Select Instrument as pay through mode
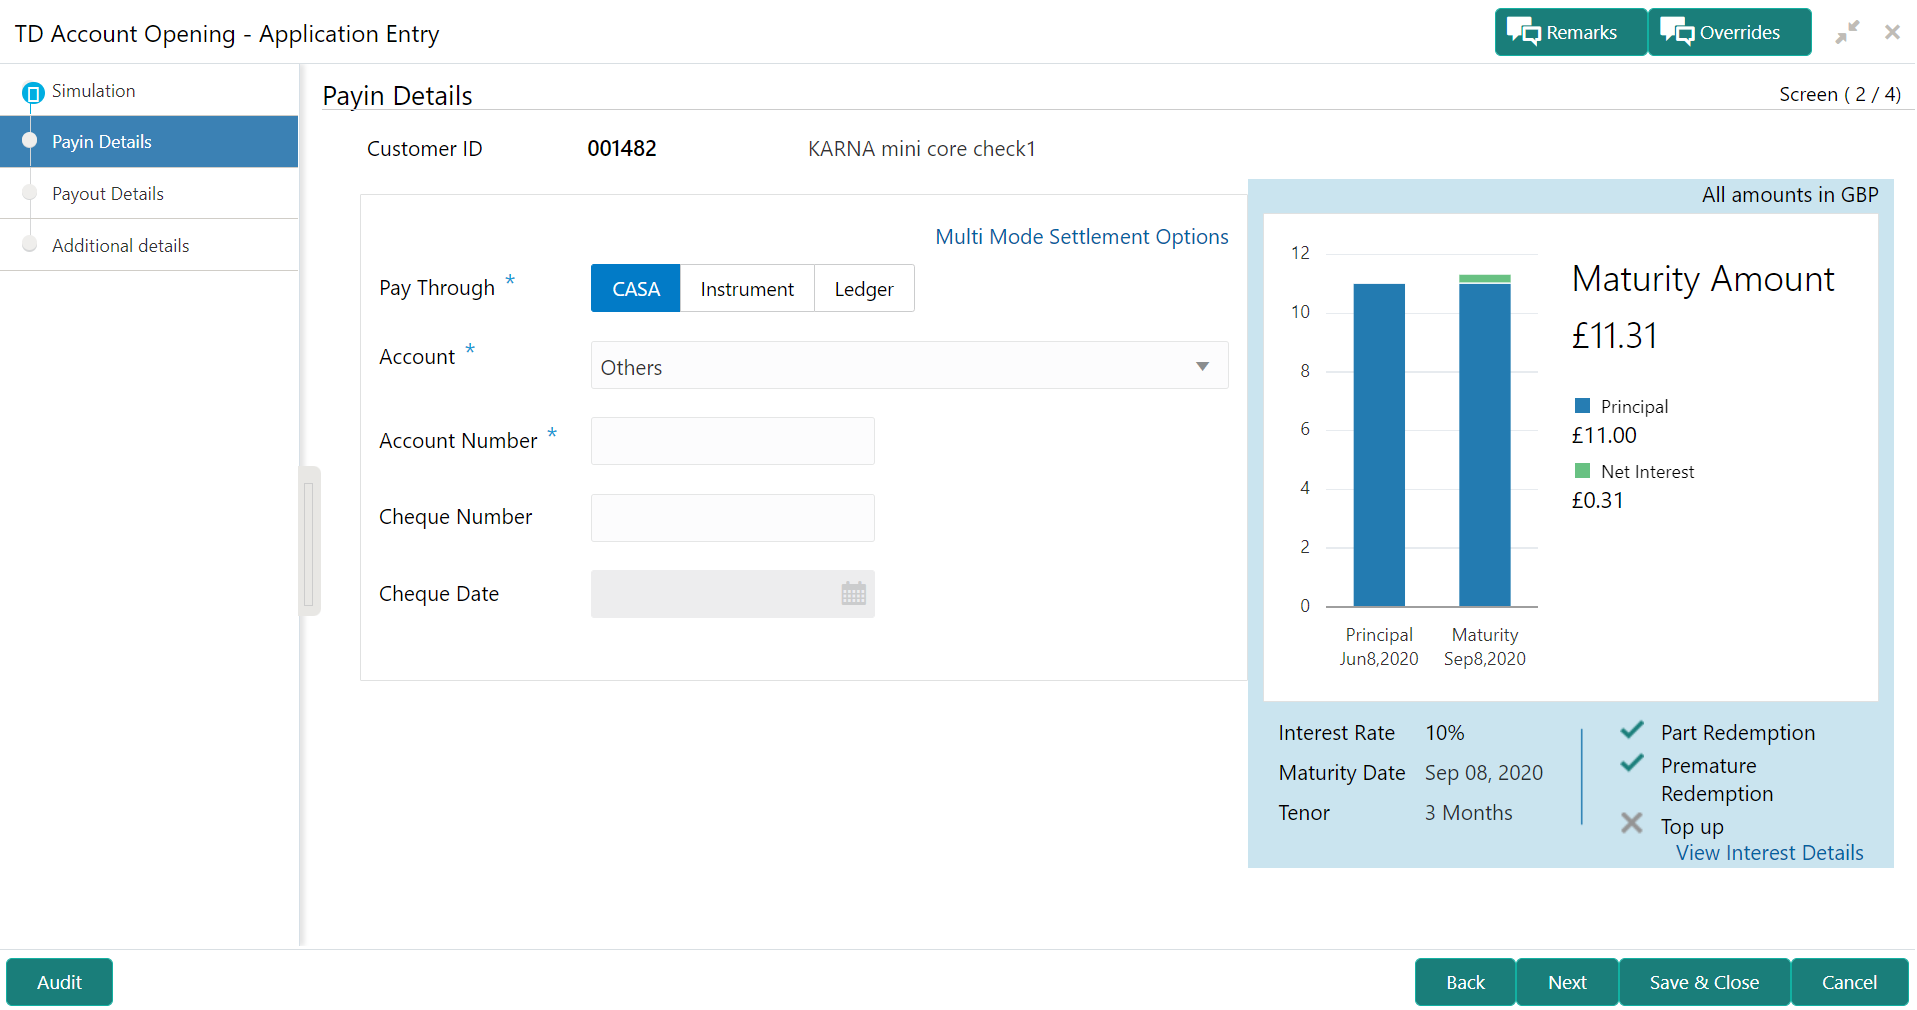 click(x=747, y=288)
